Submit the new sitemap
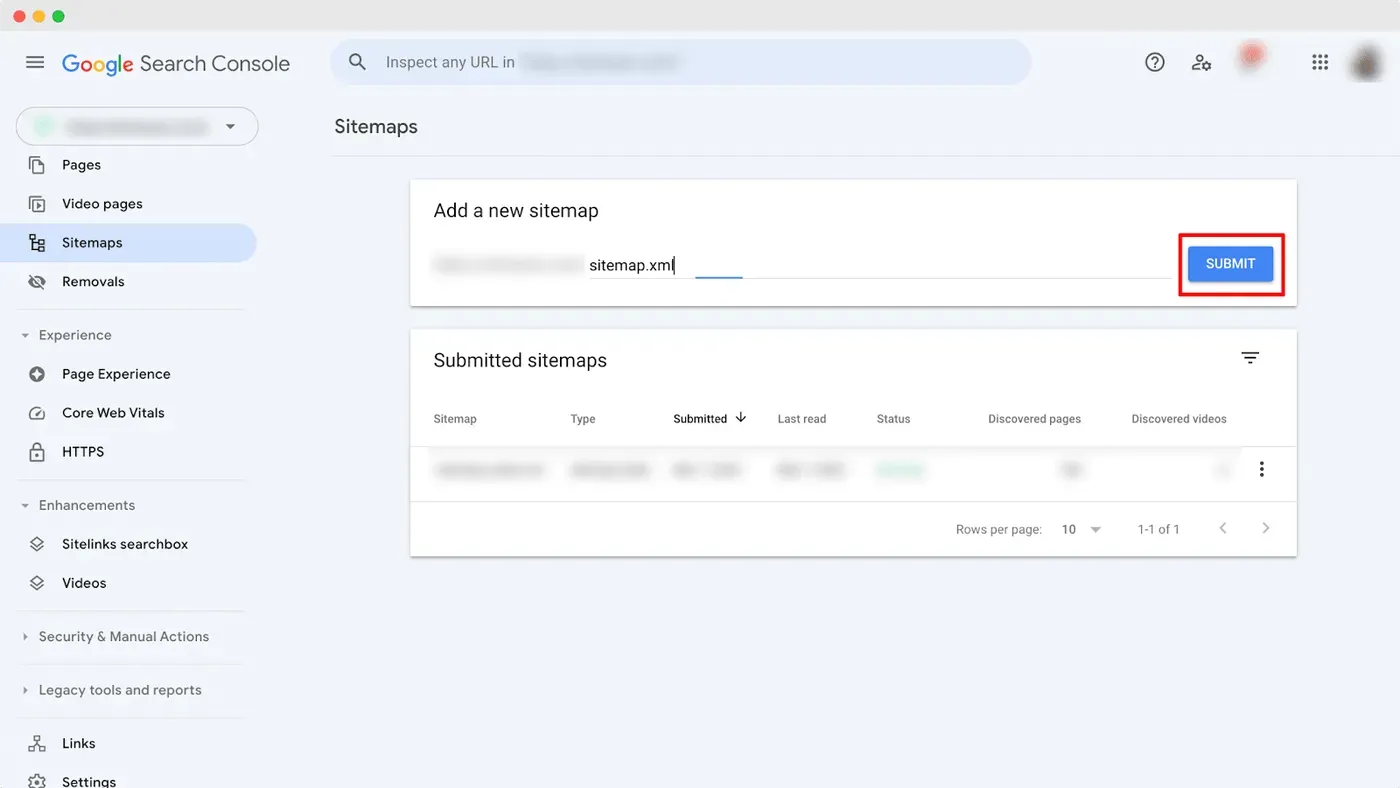 pos(1230,264)
